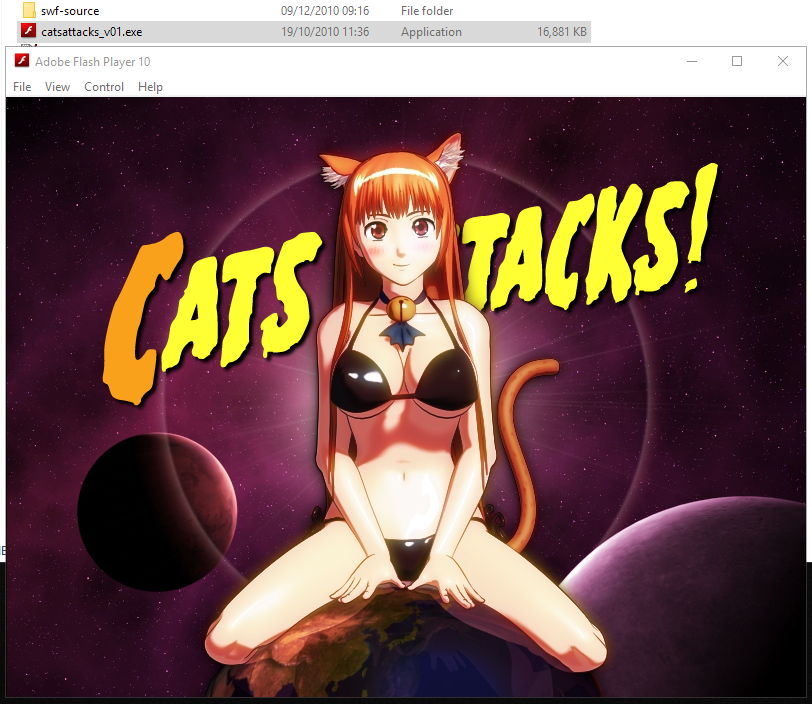Open the Control menu in Flash Player
The width and height of the screenshot is (812, 704).
[x=104, y=87]
